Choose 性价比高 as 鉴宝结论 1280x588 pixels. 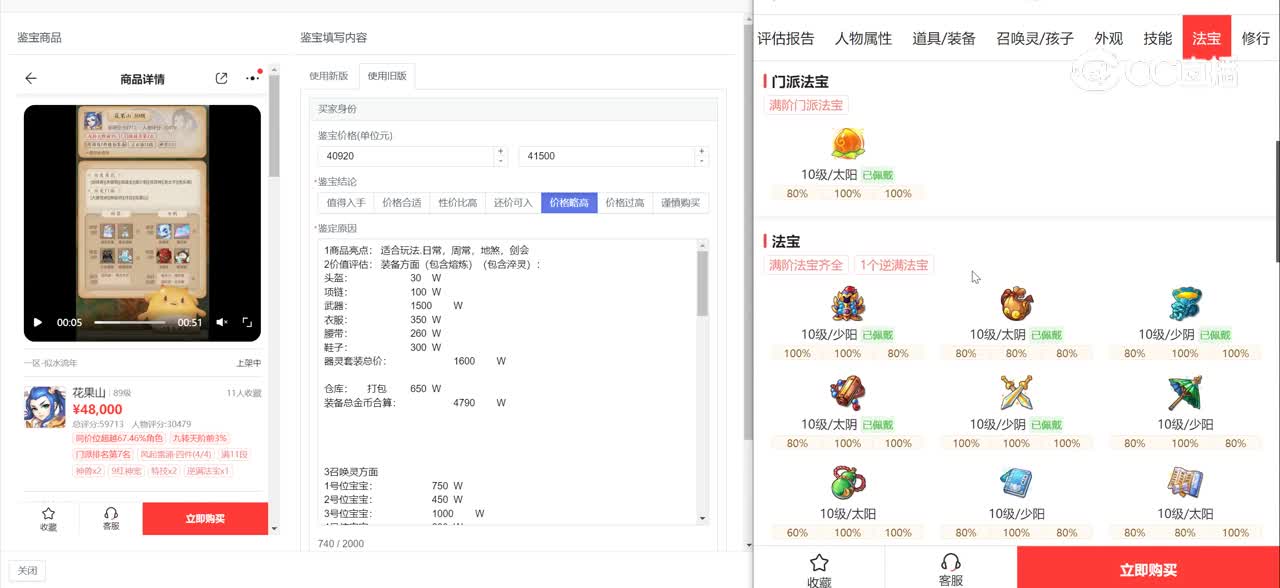[x=458, y=202]
